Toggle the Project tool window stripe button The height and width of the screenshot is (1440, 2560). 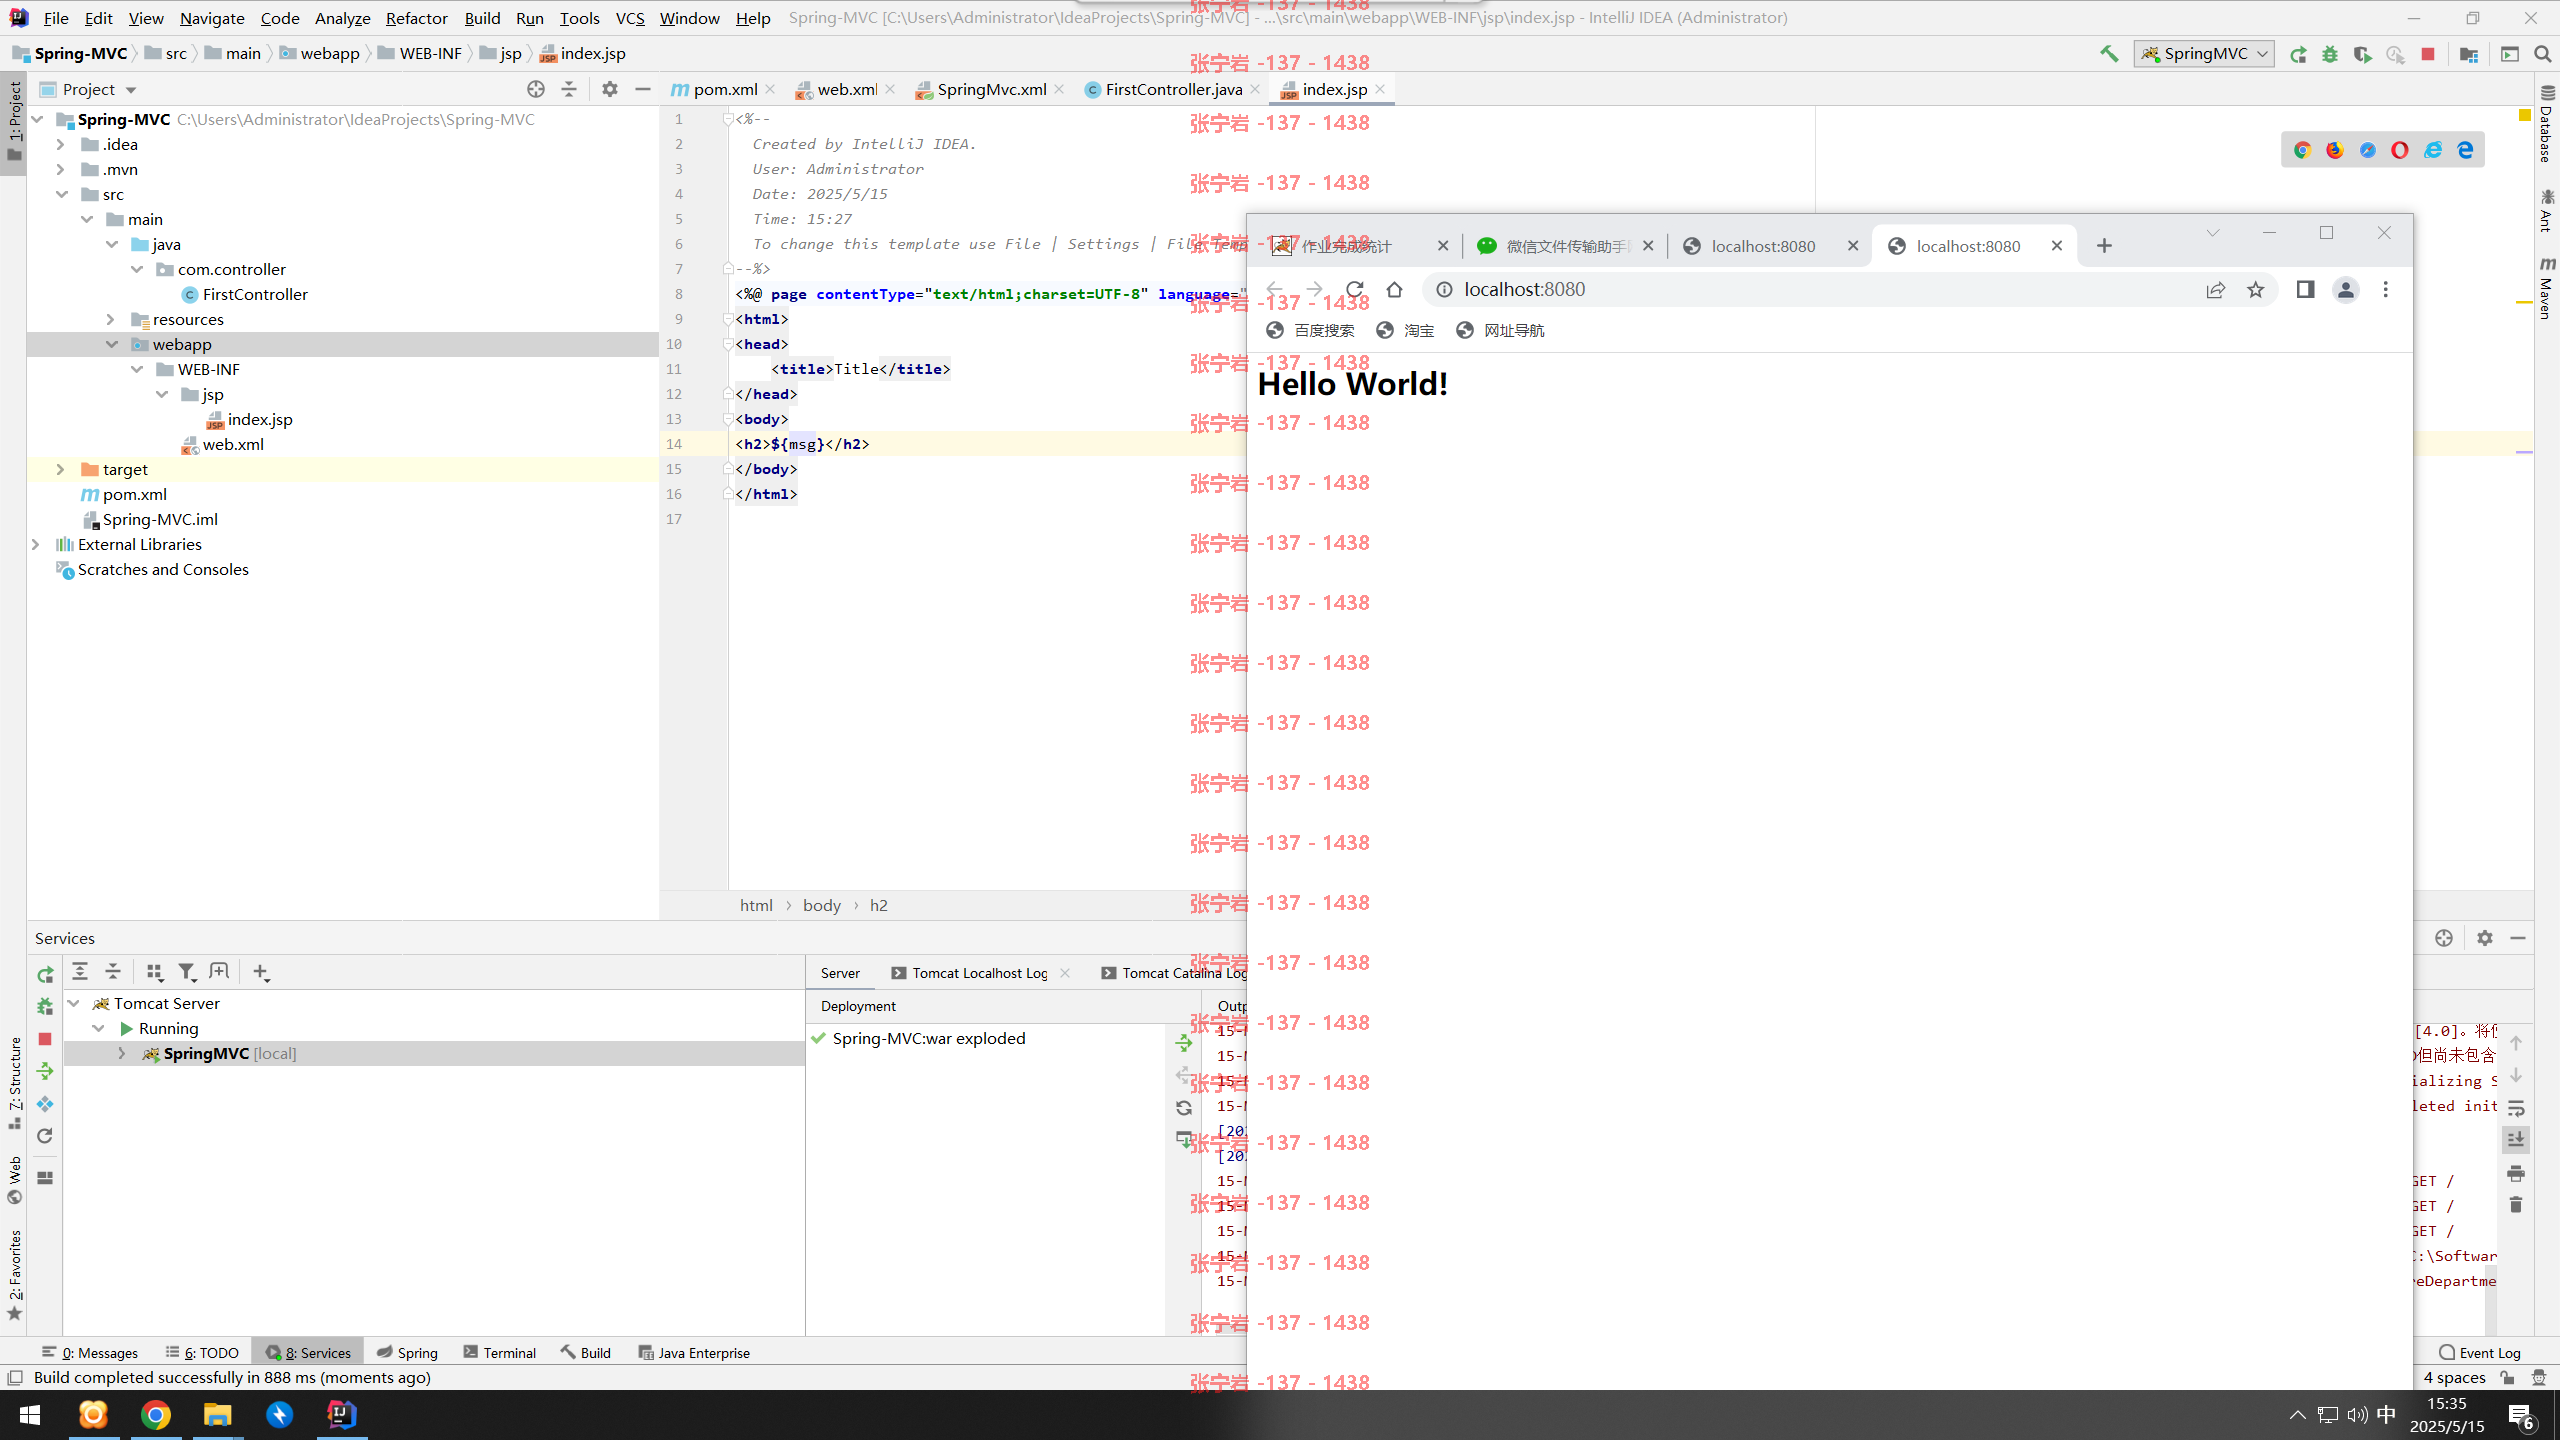[14, 122]
